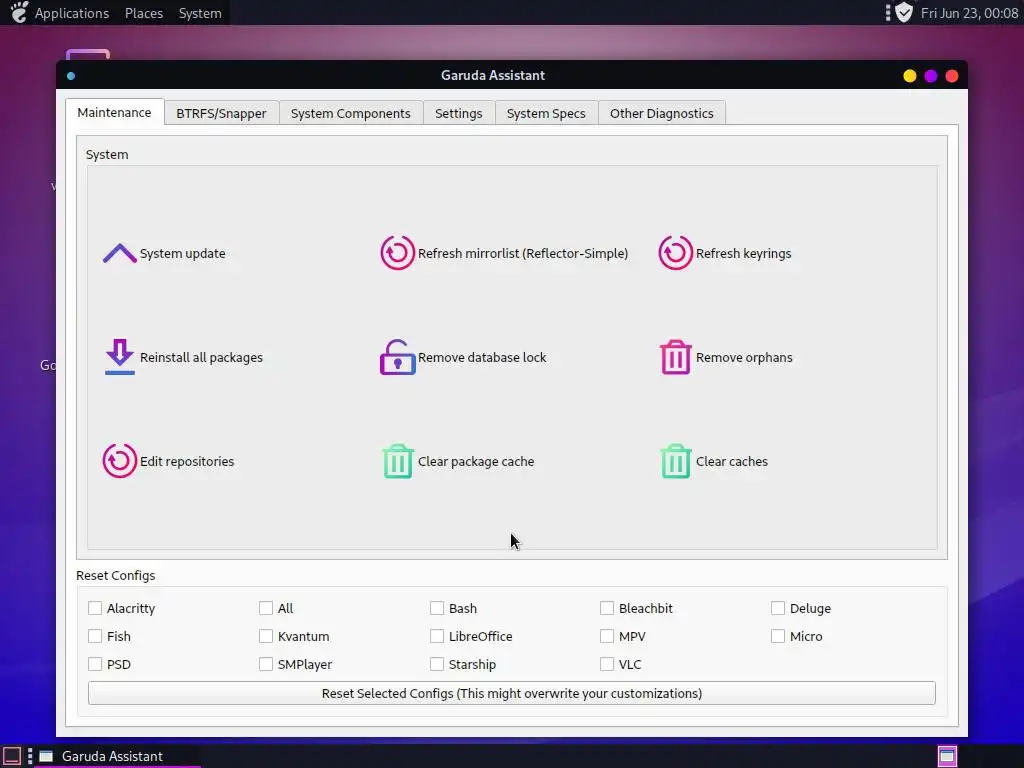Toggle the Fish checkbox
1024x768 pixels.
(x=95, y=636)
